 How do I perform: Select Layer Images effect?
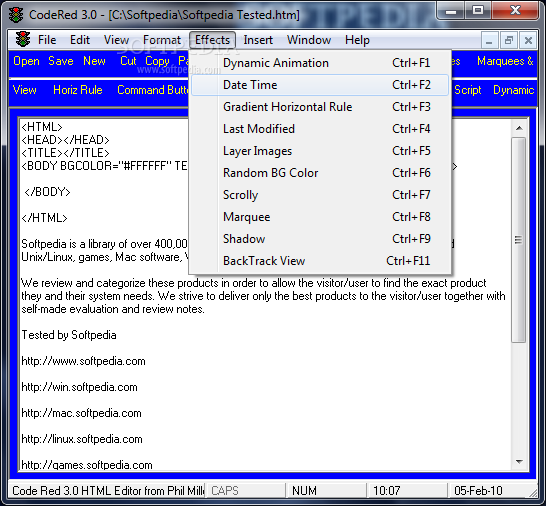320,151
